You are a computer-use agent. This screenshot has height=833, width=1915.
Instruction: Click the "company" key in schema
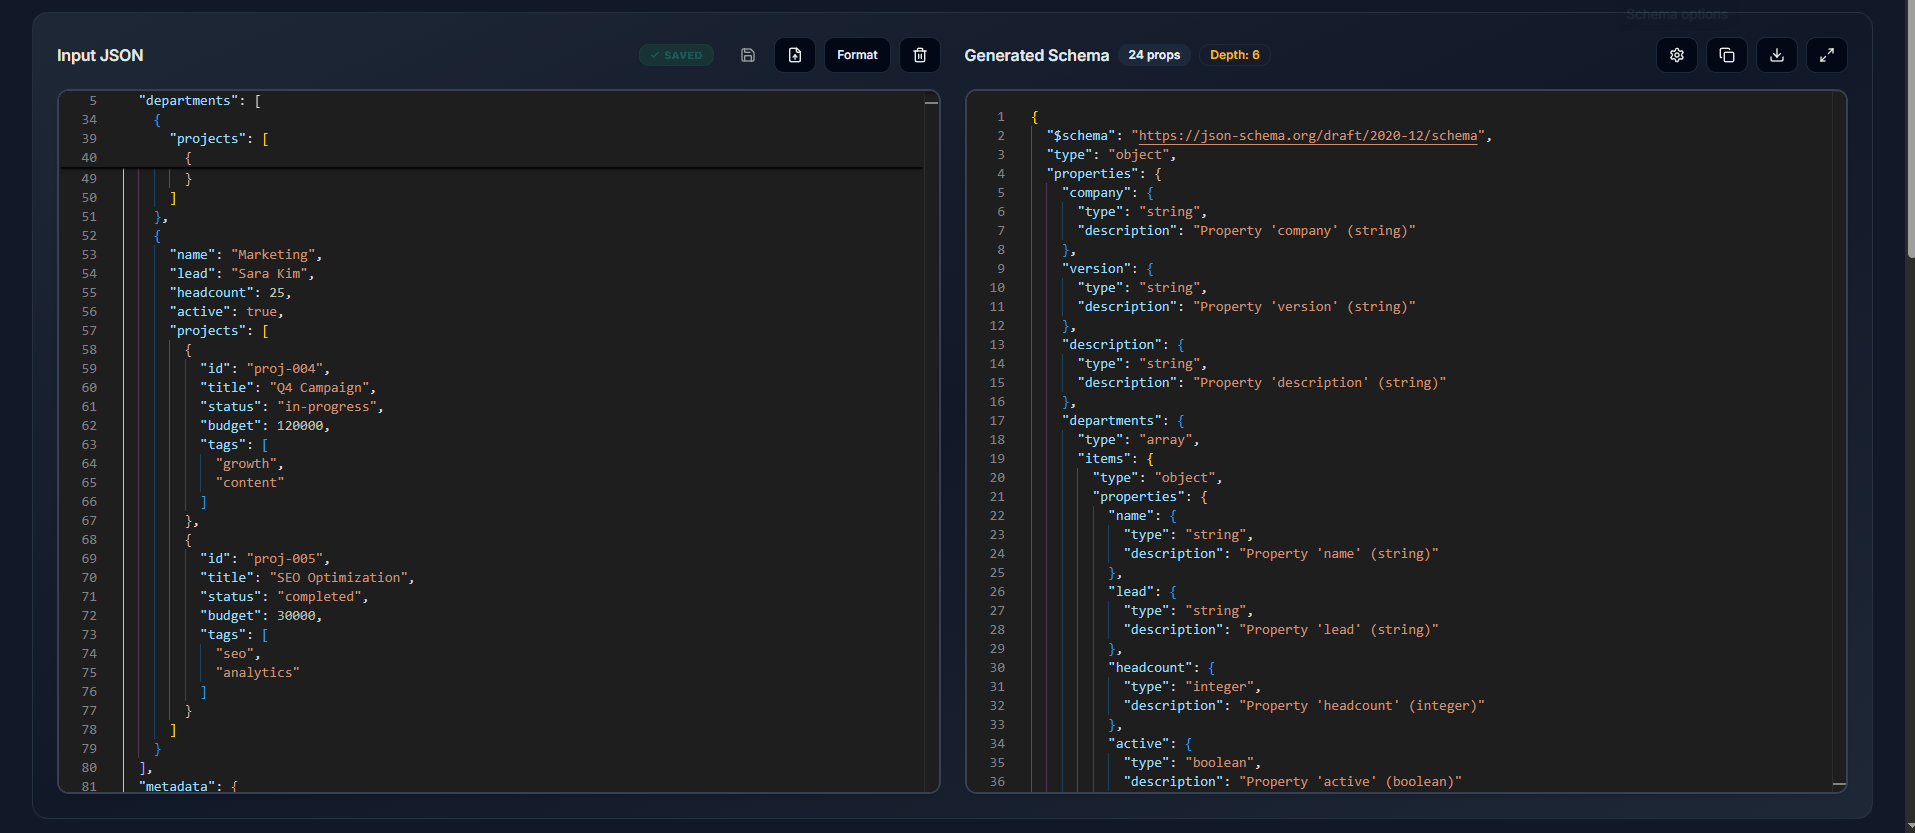1097,193
